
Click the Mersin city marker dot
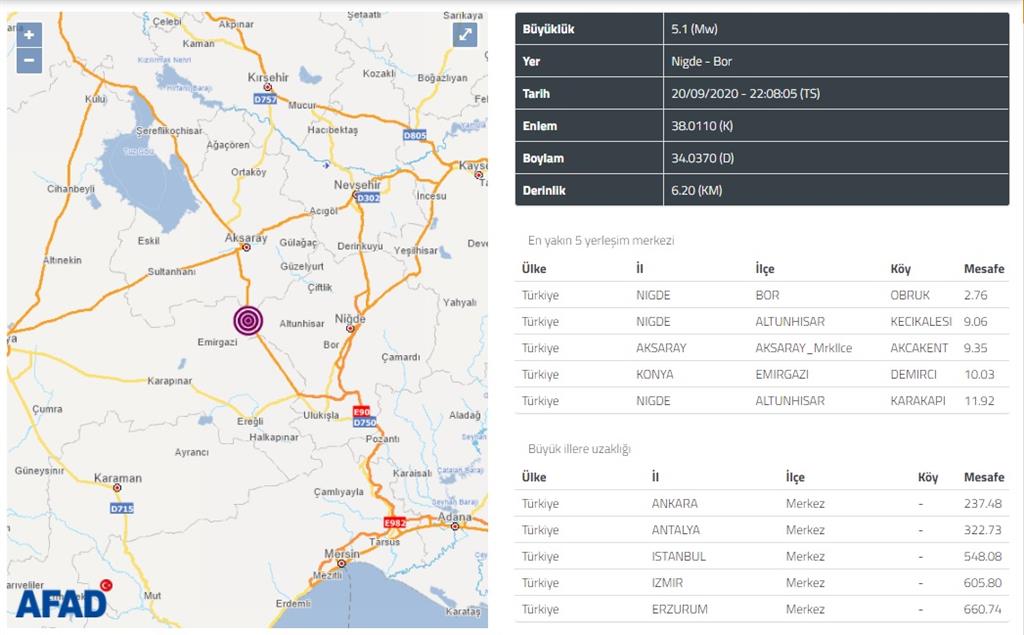[342, 563]
